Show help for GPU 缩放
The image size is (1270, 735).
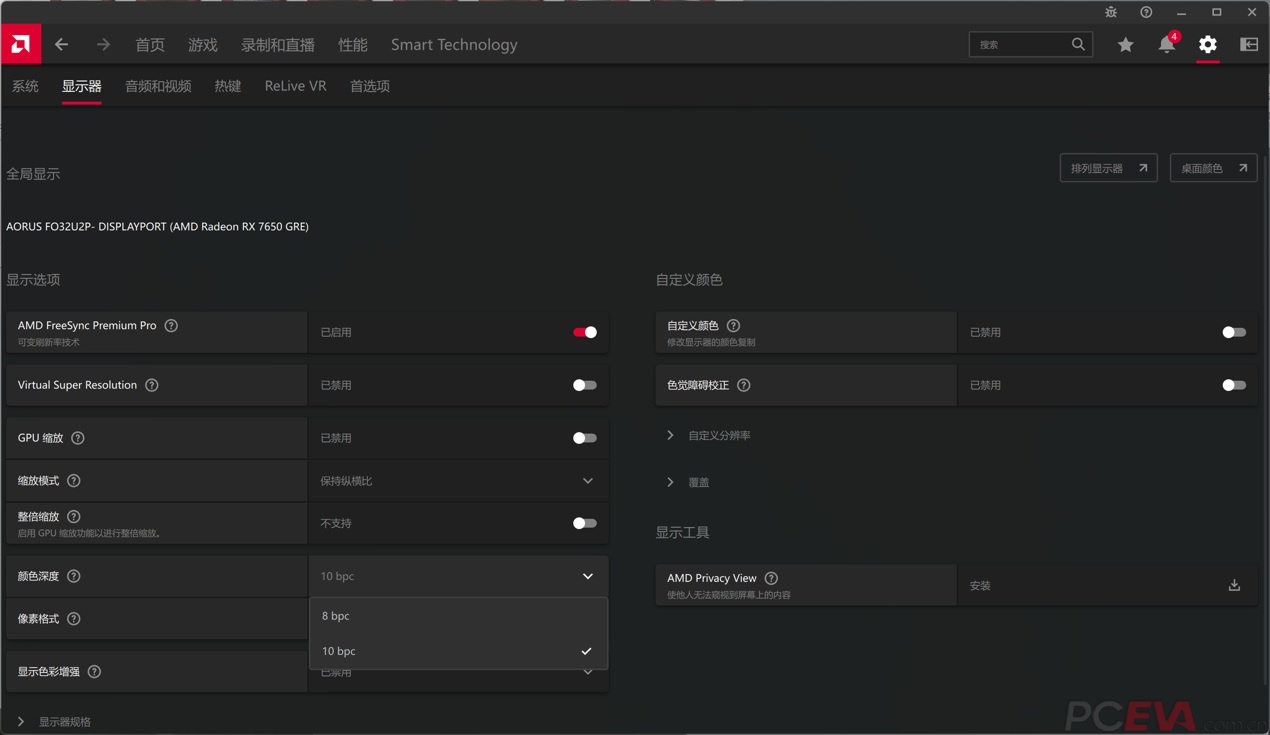tap(78, 438)
